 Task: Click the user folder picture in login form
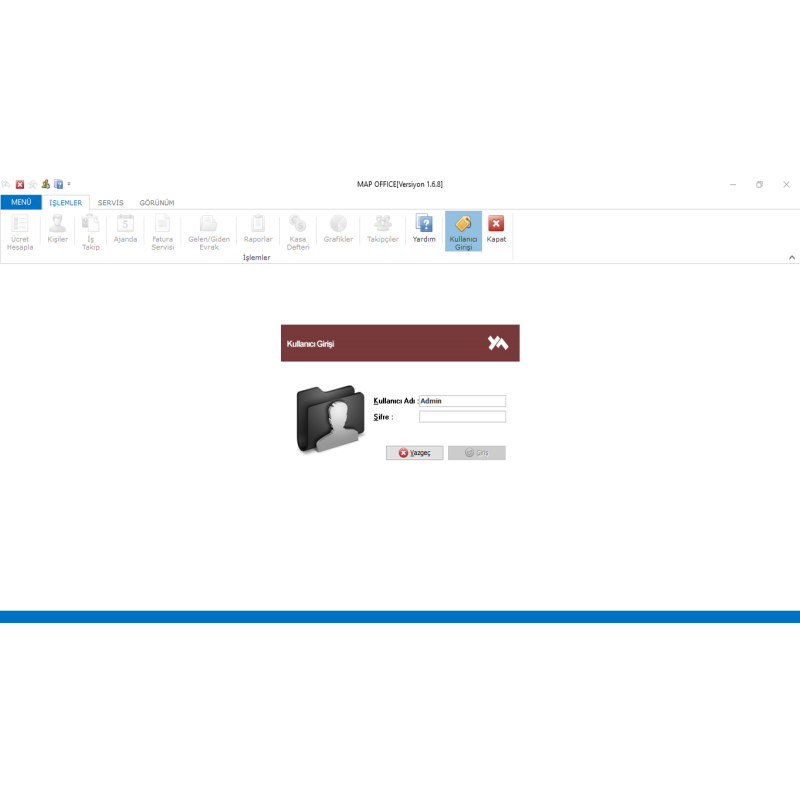coord(331,419)
